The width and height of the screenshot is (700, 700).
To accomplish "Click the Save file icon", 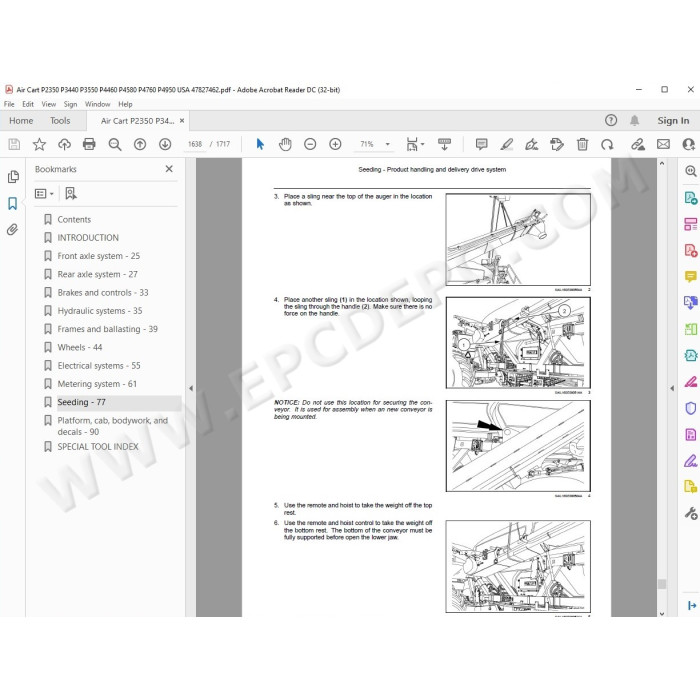I will (14, 144).
